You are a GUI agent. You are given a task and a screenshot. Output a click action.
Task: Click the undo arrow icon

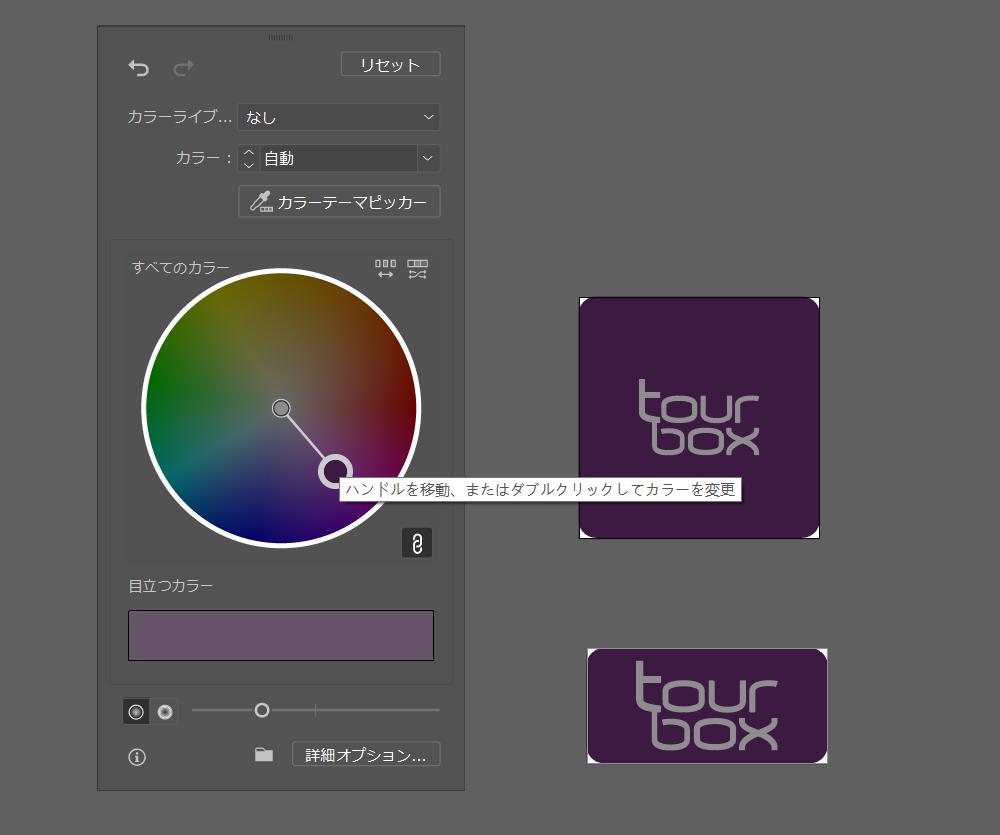coord(138,68)
